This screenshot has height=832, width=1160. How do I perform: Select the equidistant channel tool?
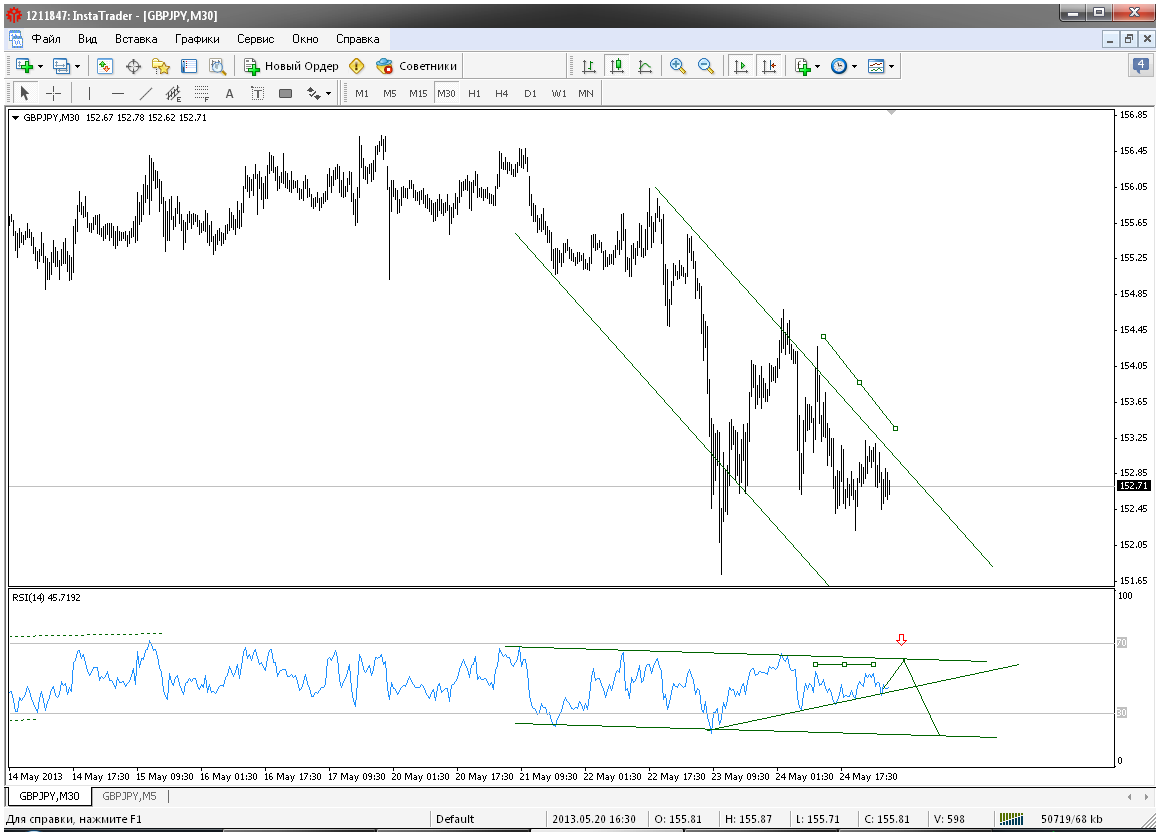pos(173,93)
